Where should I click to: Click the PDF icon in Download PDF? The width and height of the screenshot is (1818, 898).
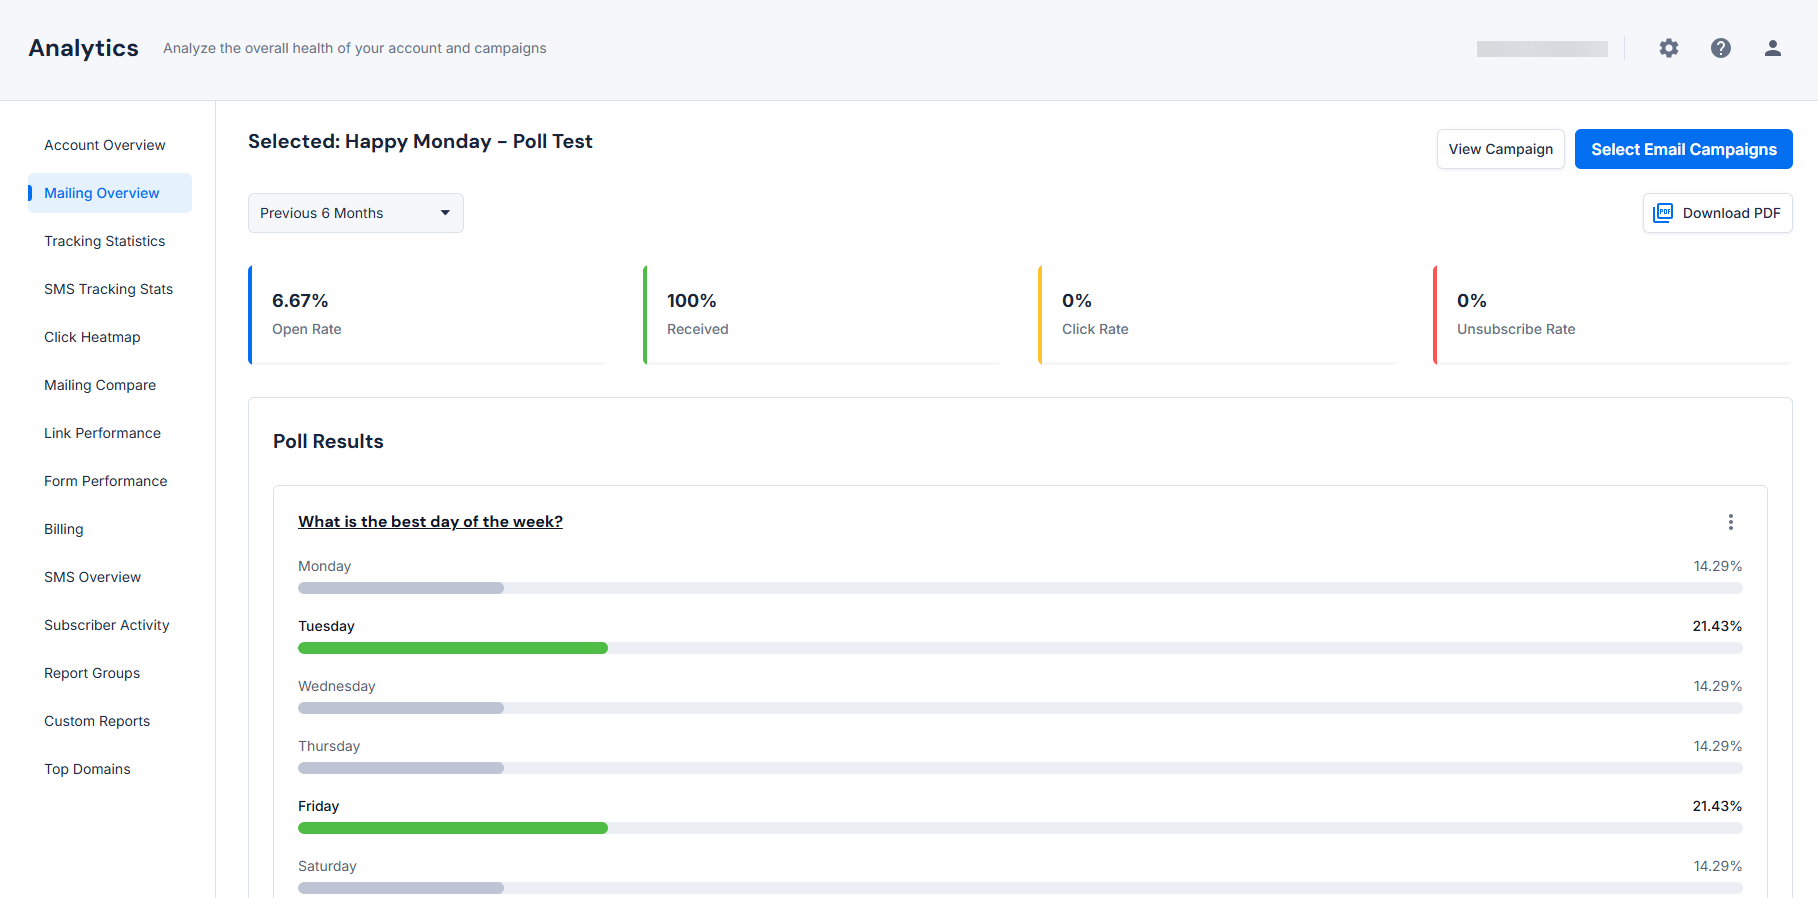1663,213
